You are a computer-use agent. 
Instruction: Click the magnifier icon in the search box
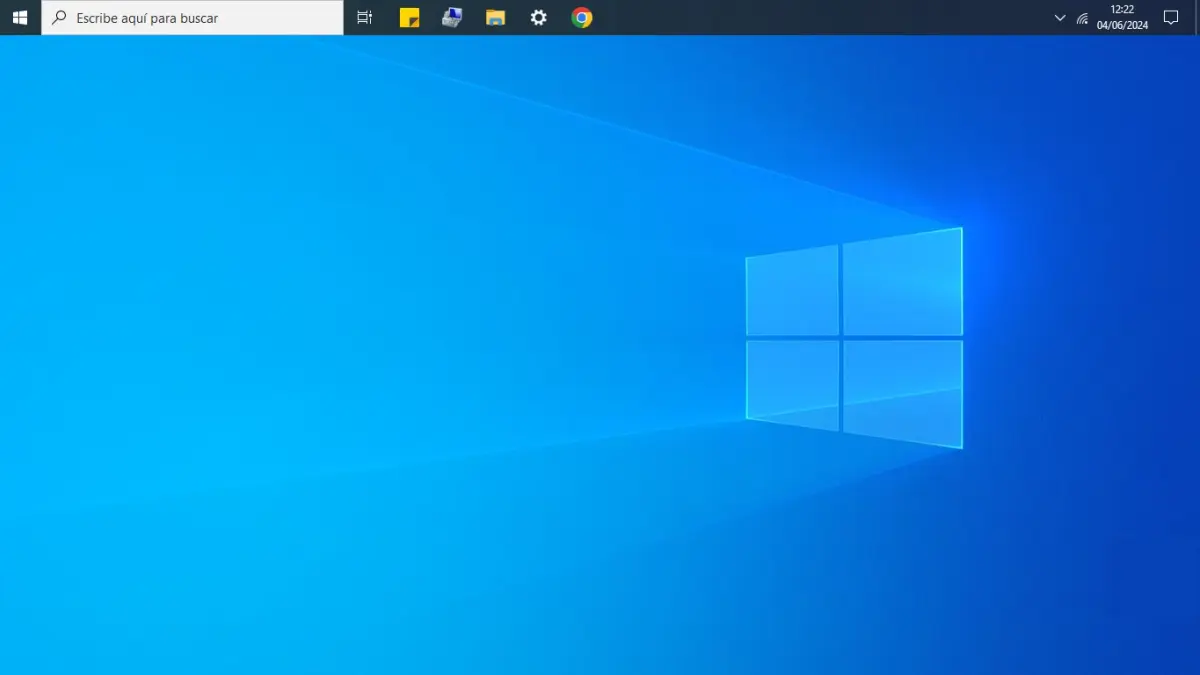tap(60, 18)
